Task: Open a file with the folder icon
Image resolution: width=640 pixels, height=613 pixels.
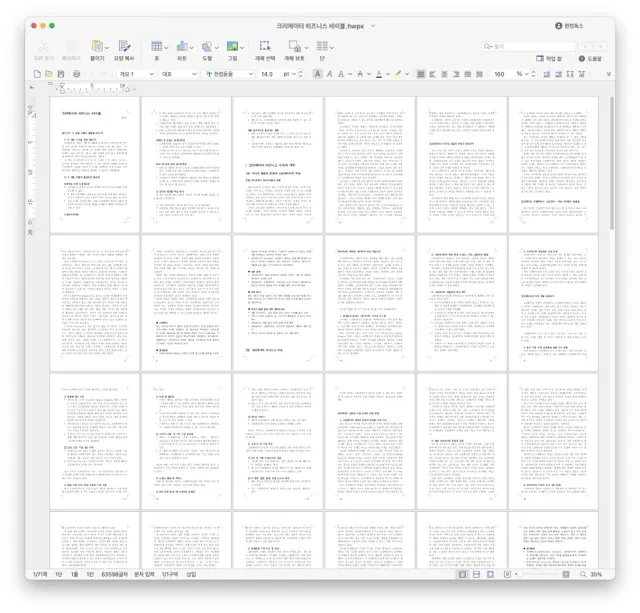Action: click(49, 74)
